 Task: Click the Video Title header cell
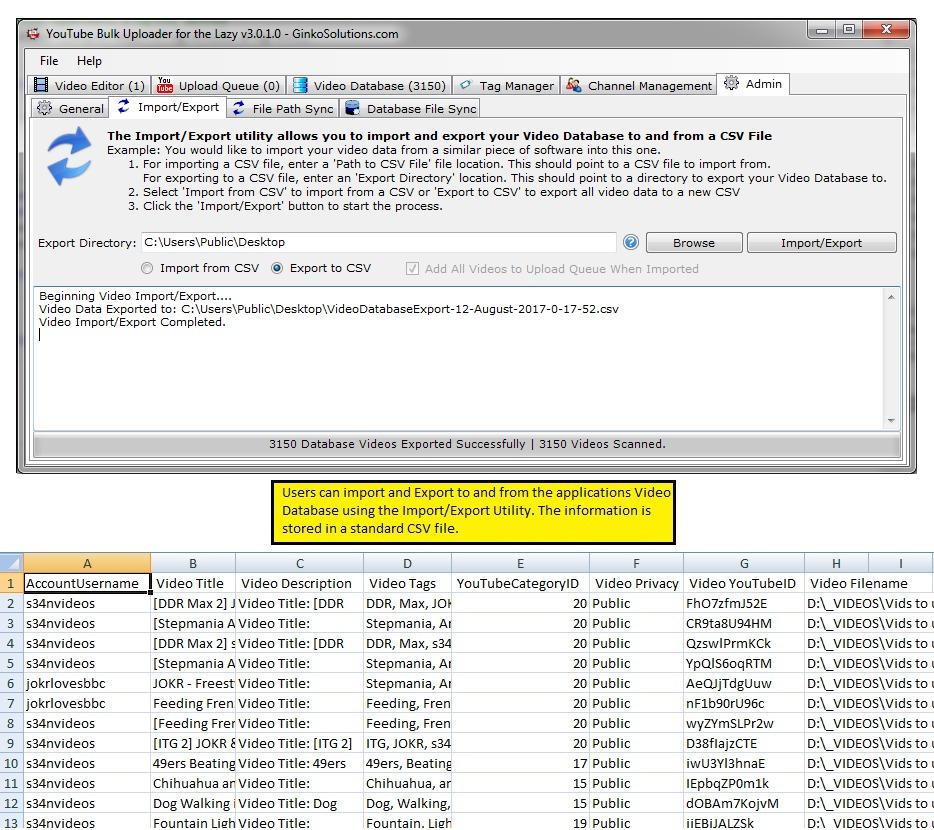tap(193, 583)
